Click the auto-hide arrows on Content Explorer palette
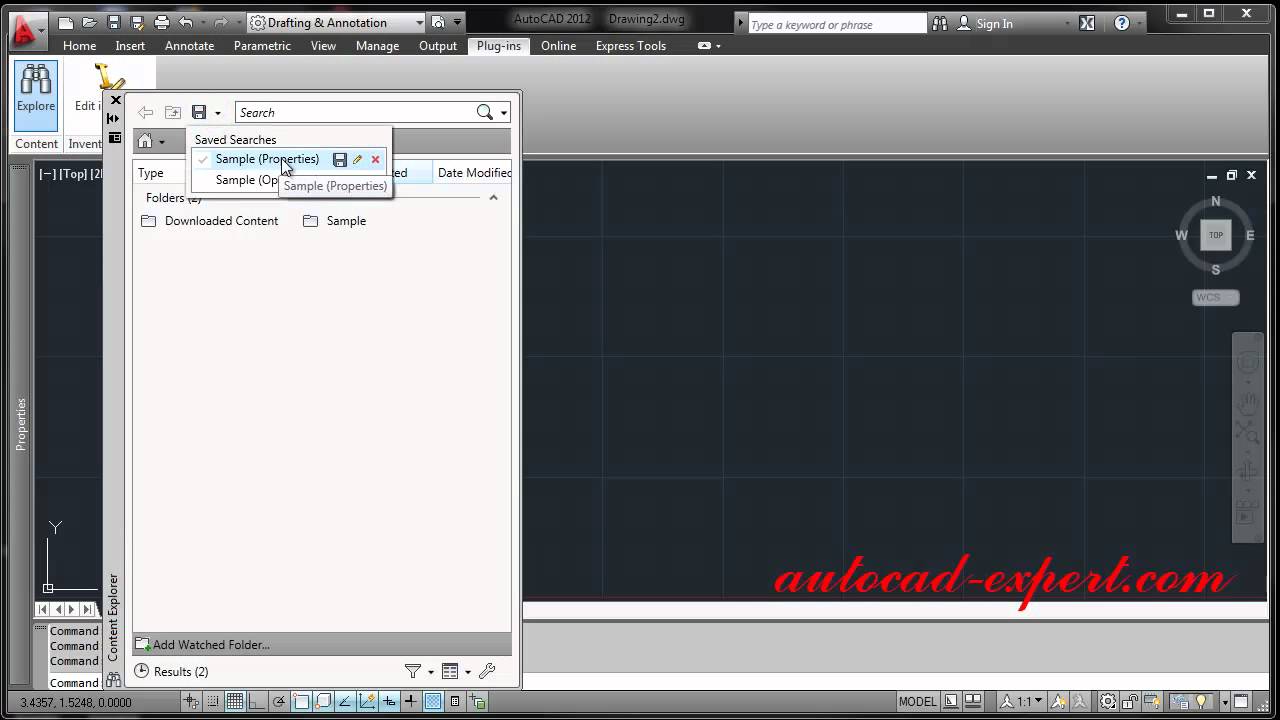1280x720 pixels. click(x=114, y=118)
